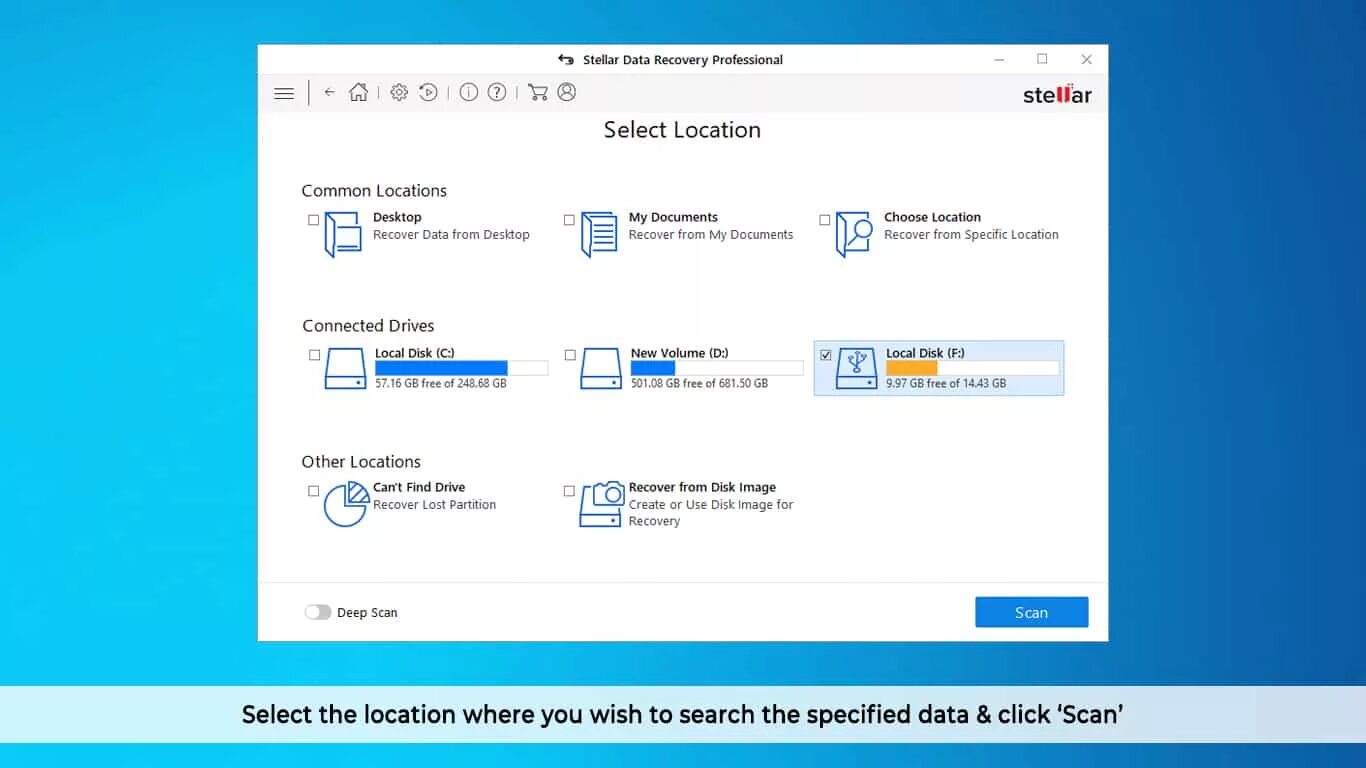The height and width of the screenshot is (768, 1366).
Task: Click the Choose Location magnifier icon
Action: (854, 234)
